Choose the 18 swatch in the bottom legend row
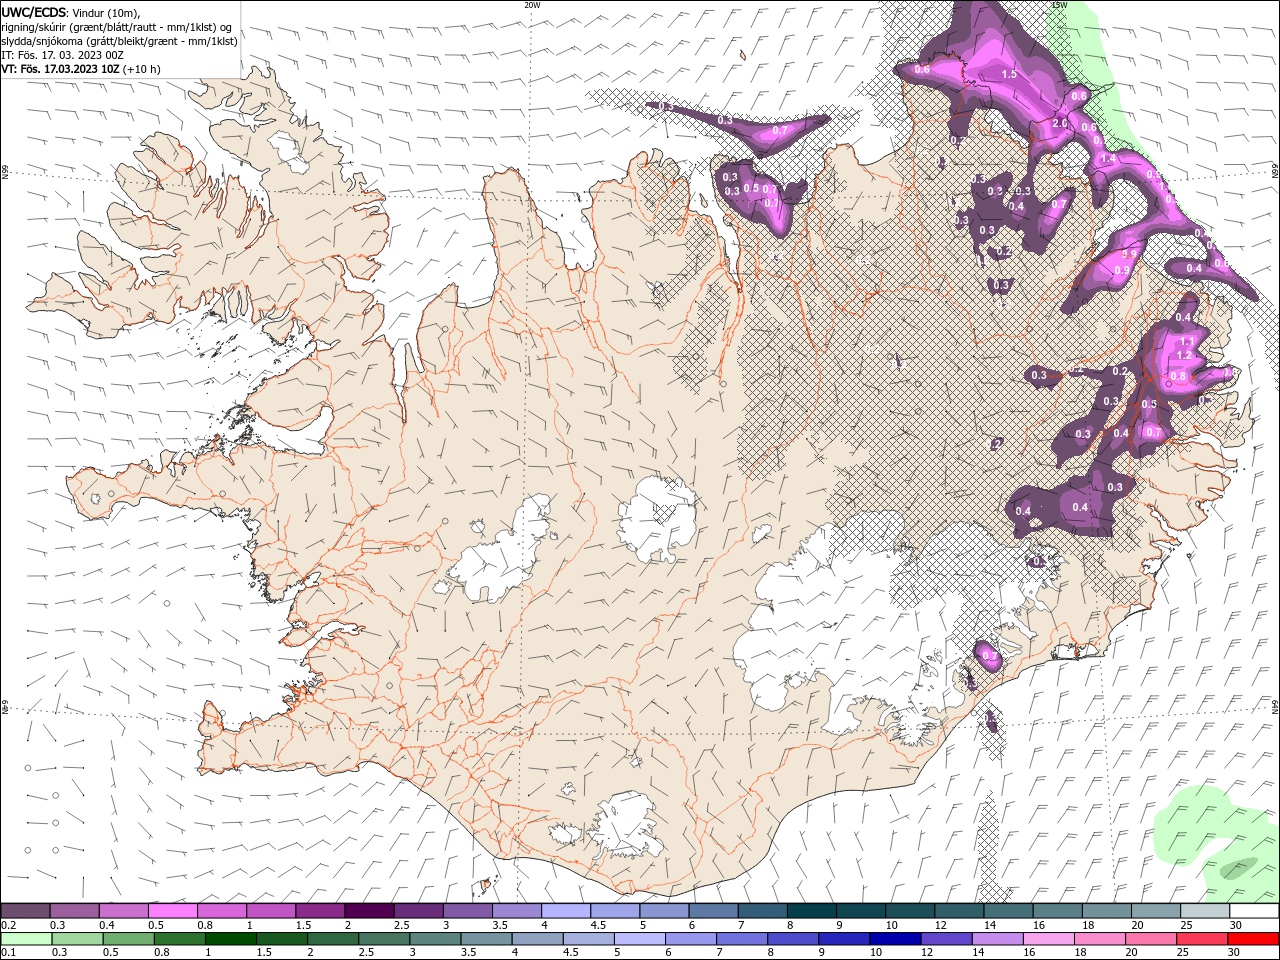This screenshot has height=960, width=1280. [1098, 939]
